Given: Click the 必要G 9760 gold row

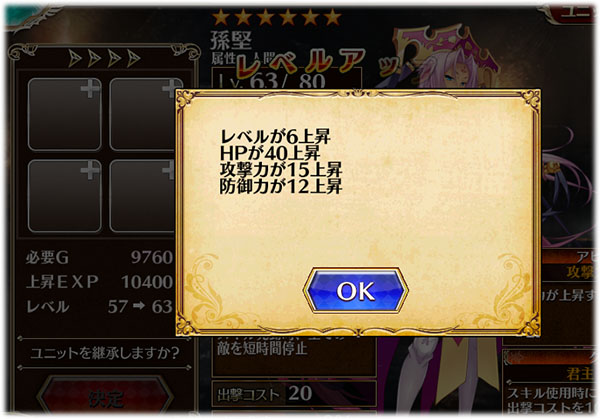Looking at the screenshot, I should point(99,258).
